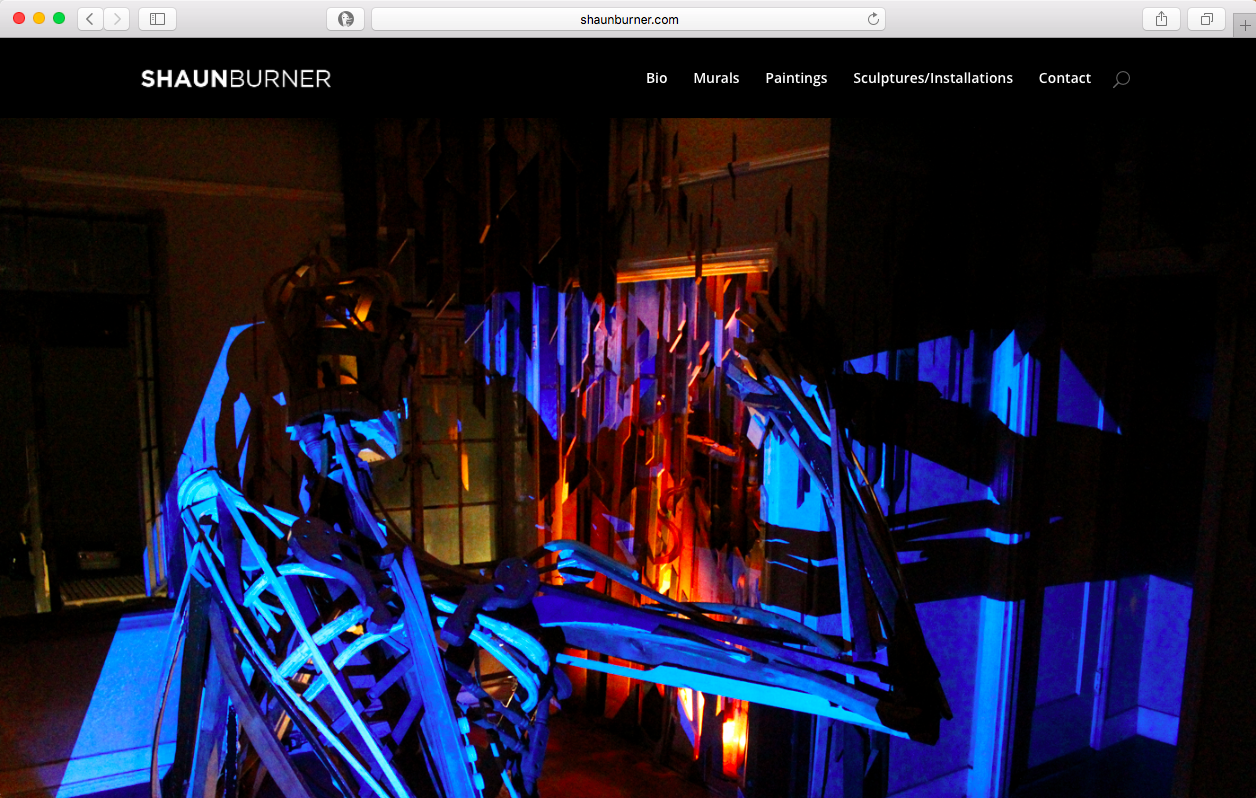Click the SHAUNBURNER site logo
Screen dimensions: 1256x798
pos(236,78)
